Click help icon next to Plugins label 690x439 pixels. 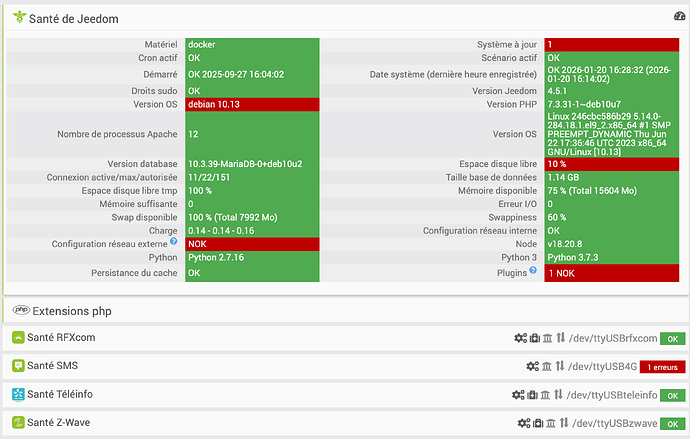tap(533, 270)
